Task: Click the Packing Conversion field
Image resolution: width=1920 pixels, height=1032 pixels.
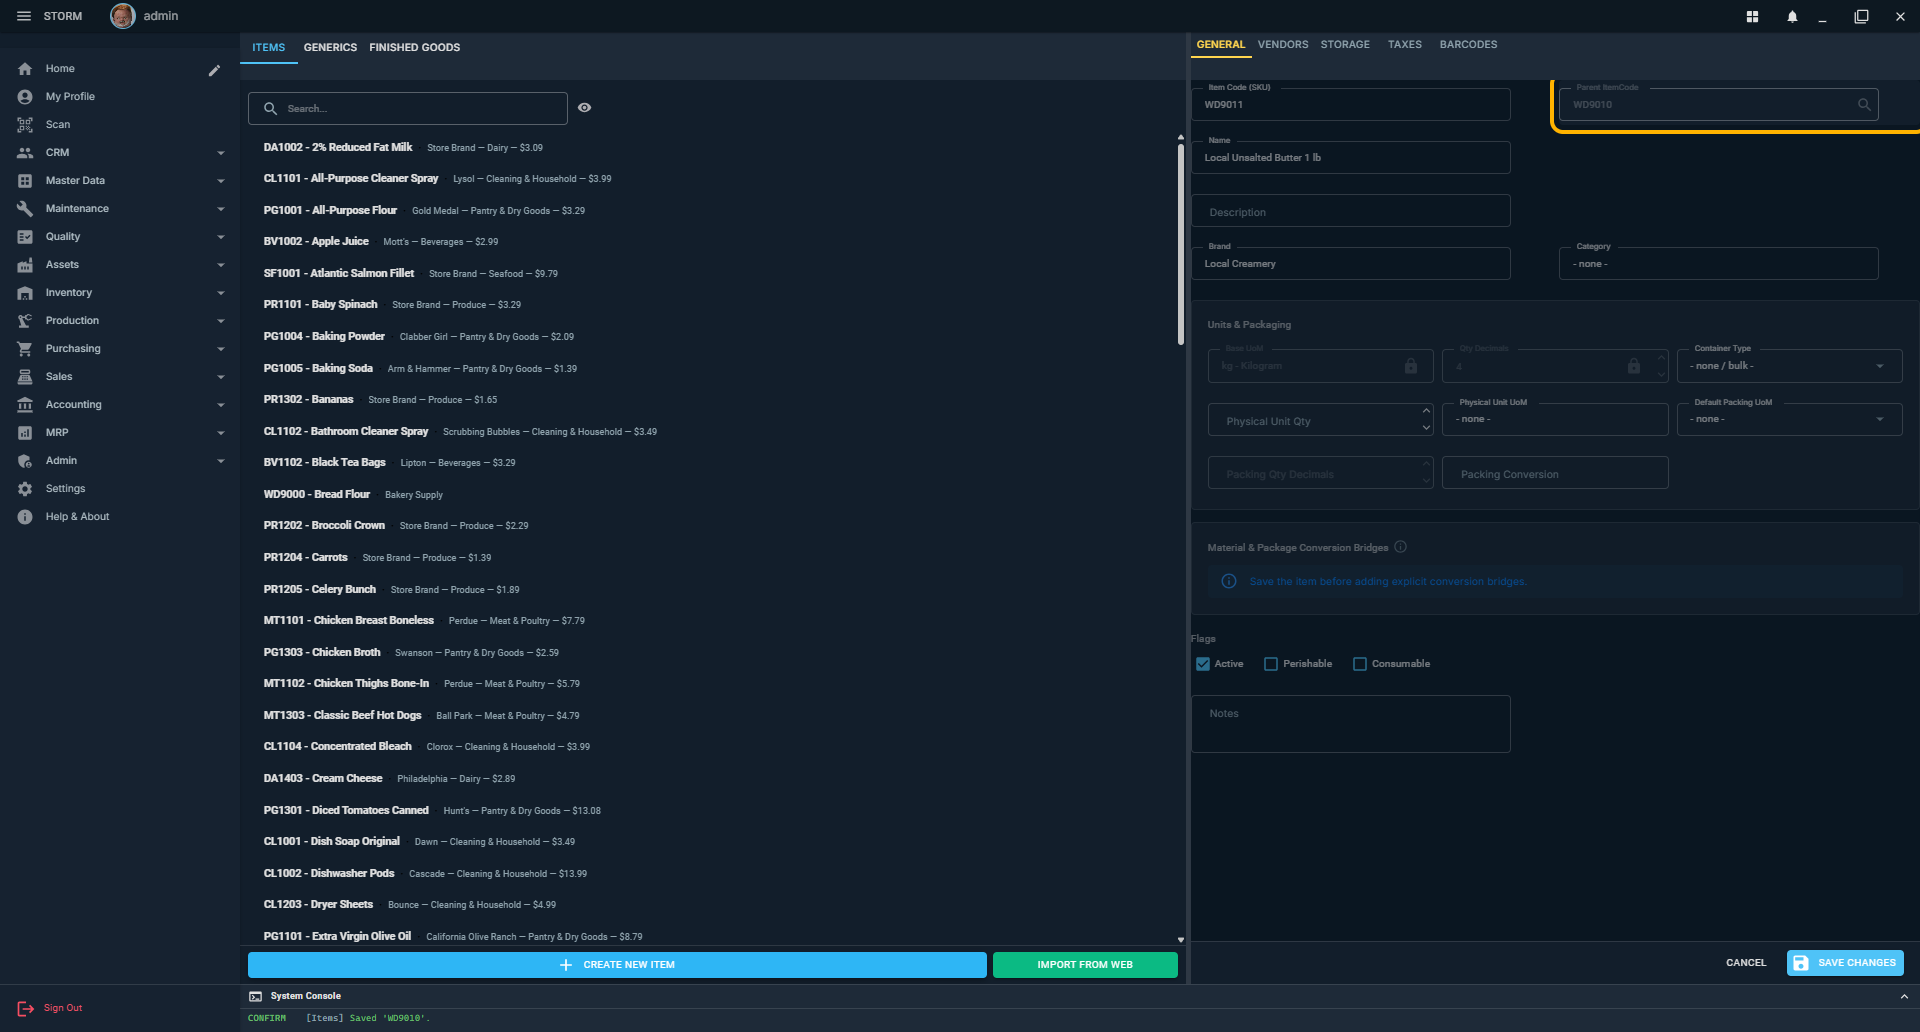Action: [x=1555, y=473]
